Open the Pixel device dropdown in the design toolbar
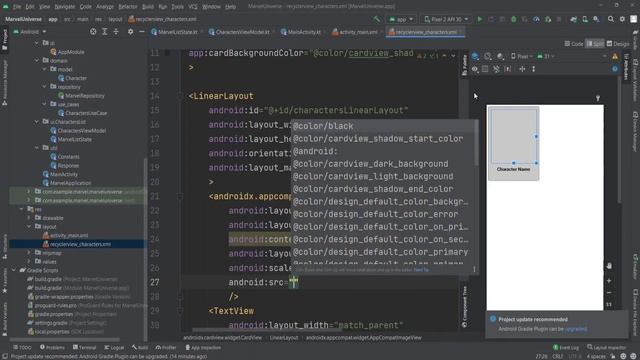 point(522,56)
